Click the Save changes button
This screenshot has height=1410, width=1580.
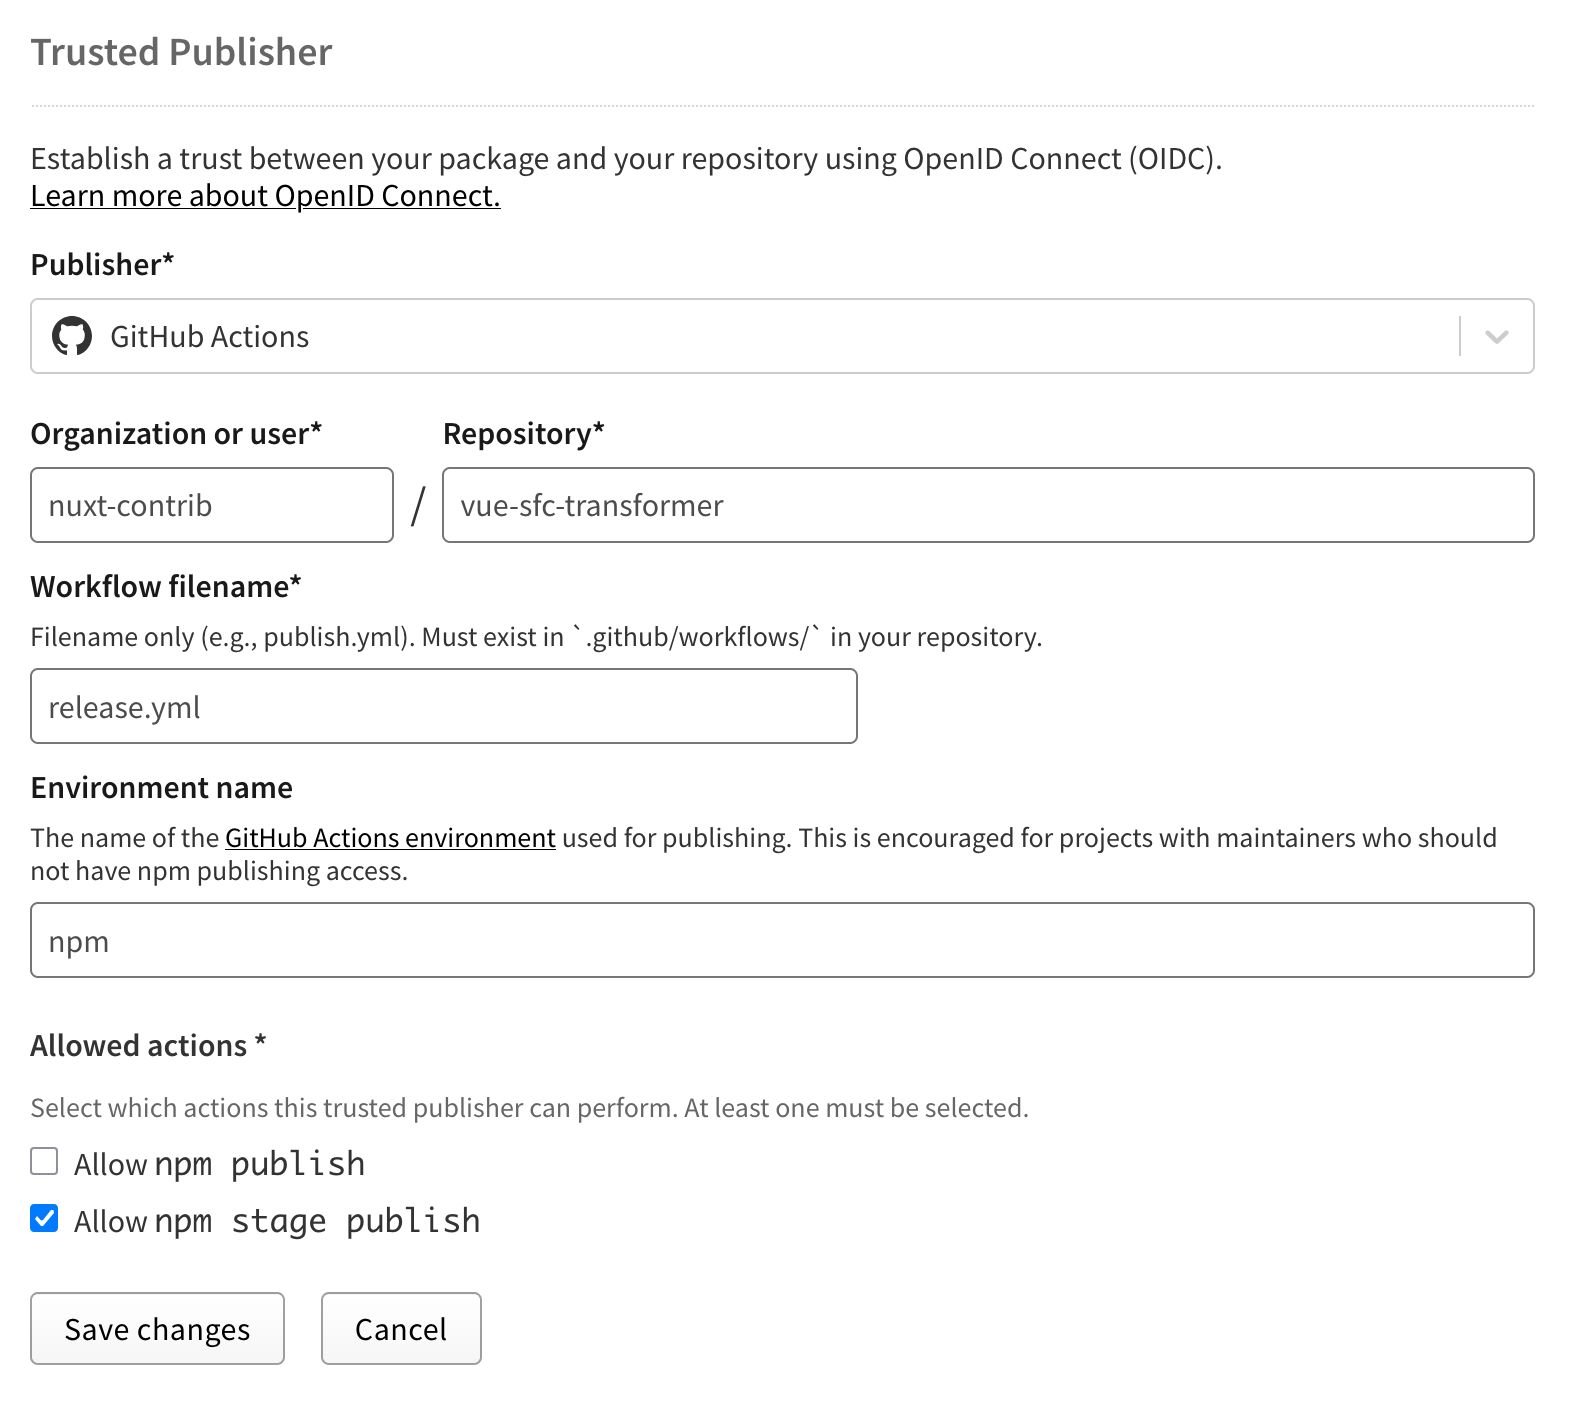(x=157, y=1328)
